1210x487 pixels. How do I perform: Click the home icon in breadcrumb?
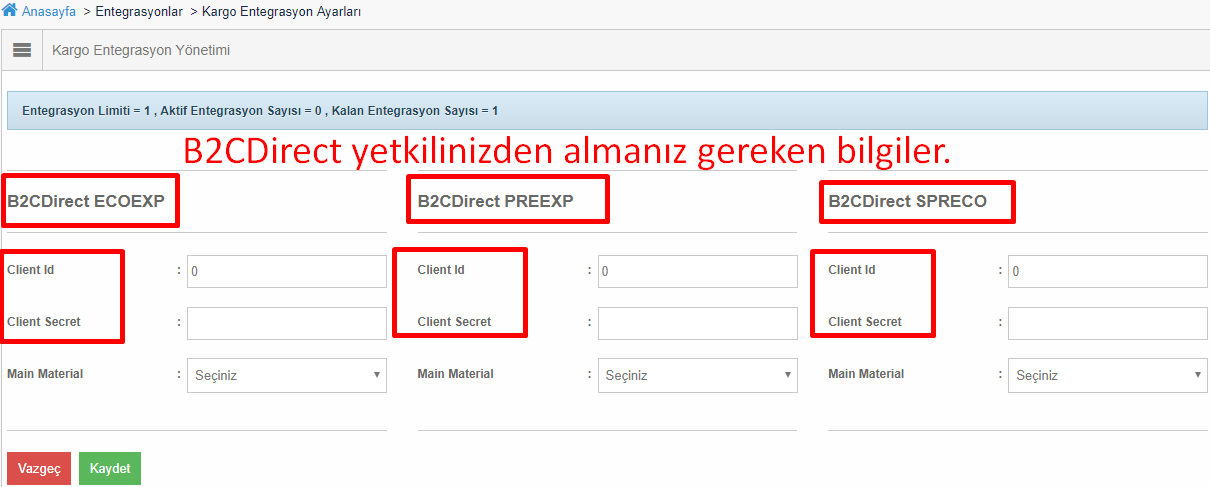click(10, 12)
